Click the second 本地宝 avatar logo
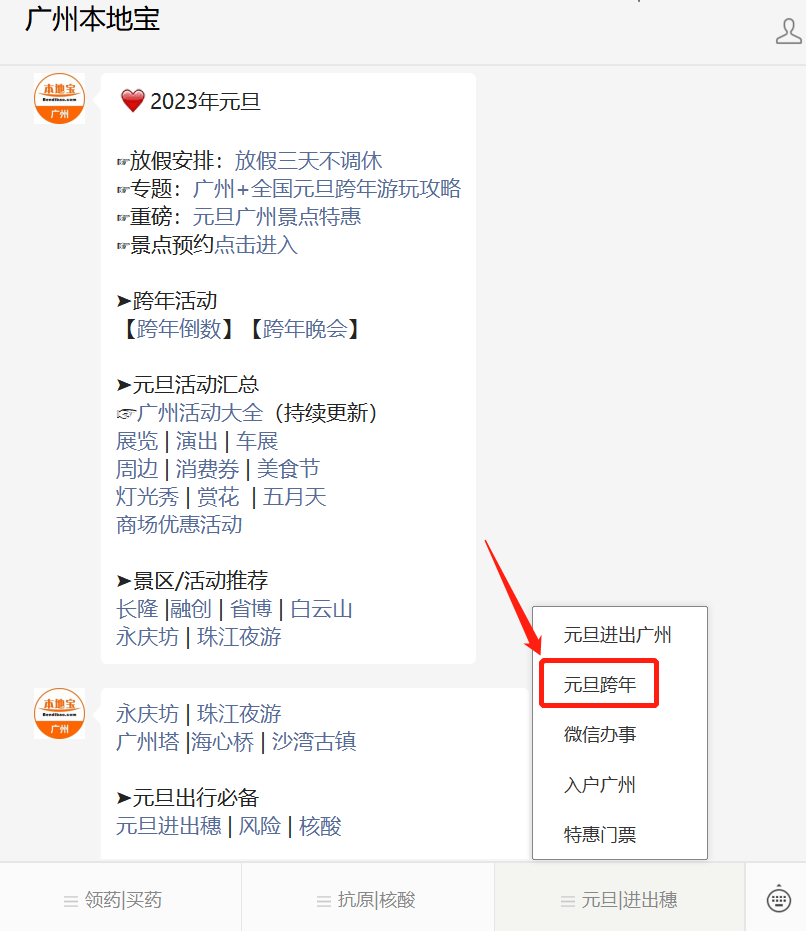 point(59,714)
